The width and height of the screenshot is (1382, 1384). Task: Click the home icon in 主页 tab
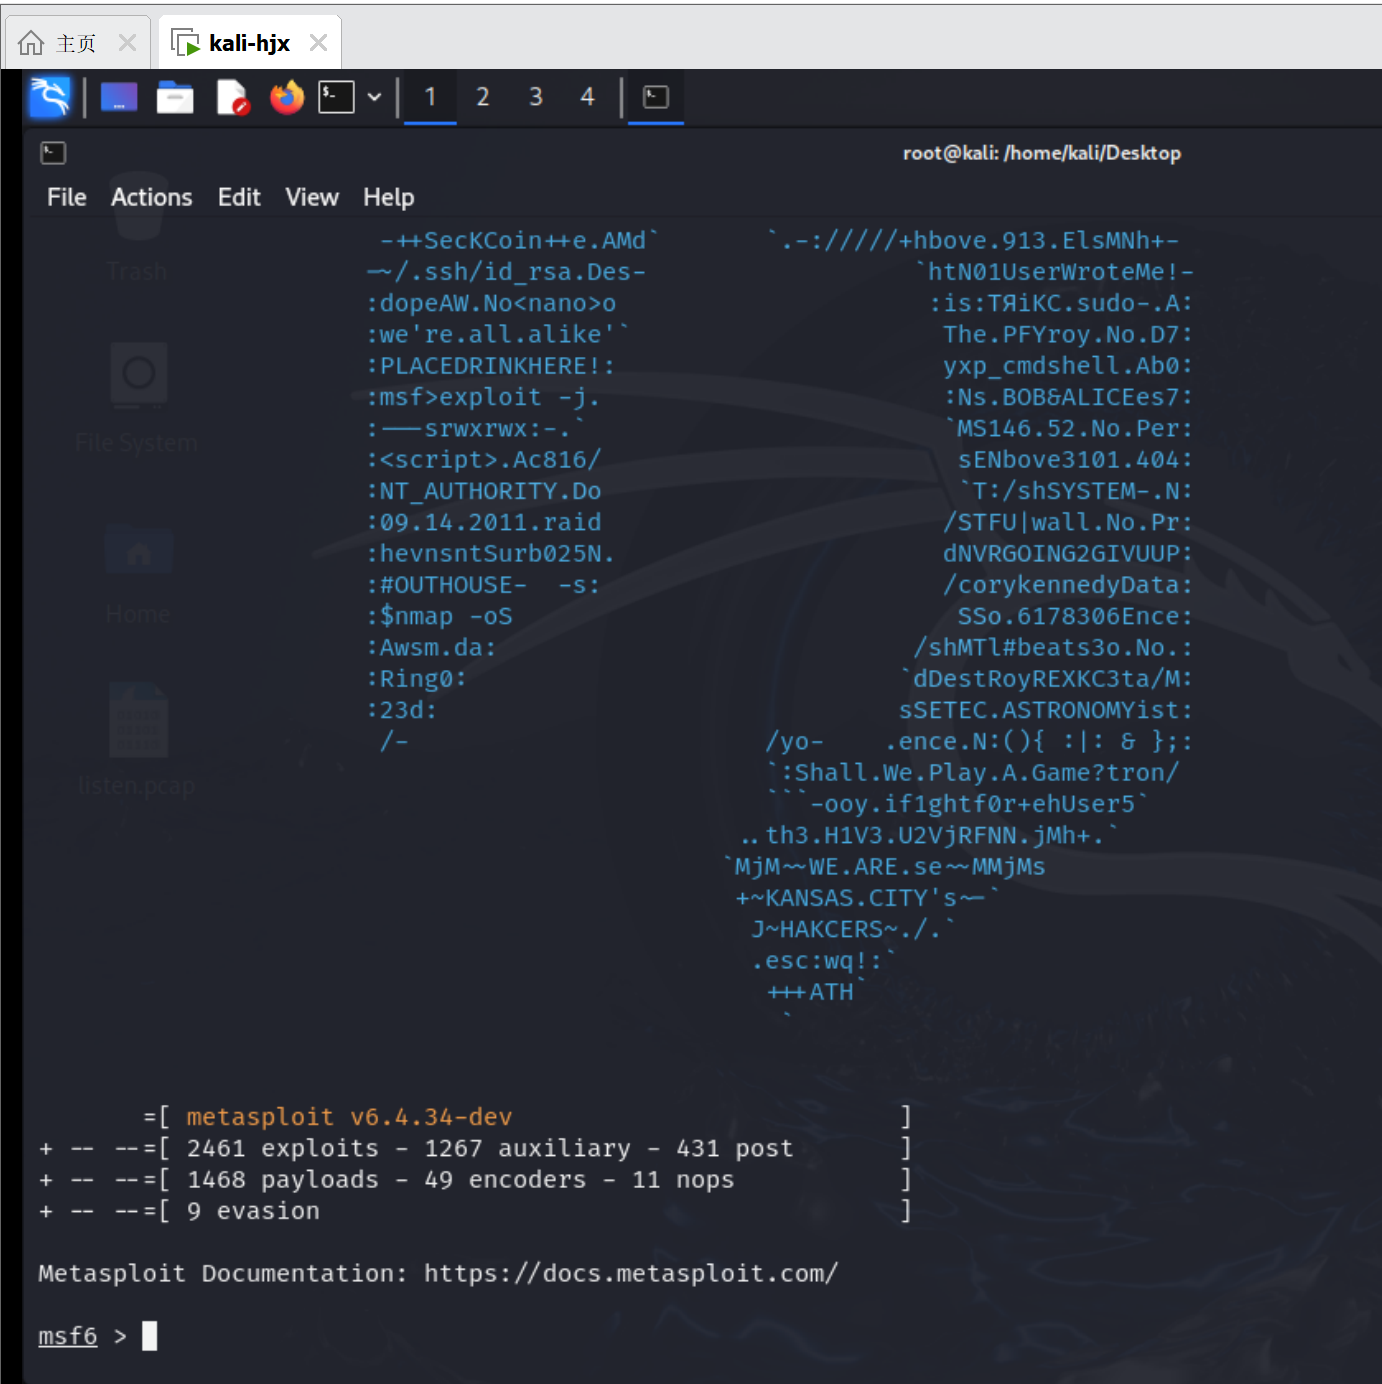[x=31, y=43]
